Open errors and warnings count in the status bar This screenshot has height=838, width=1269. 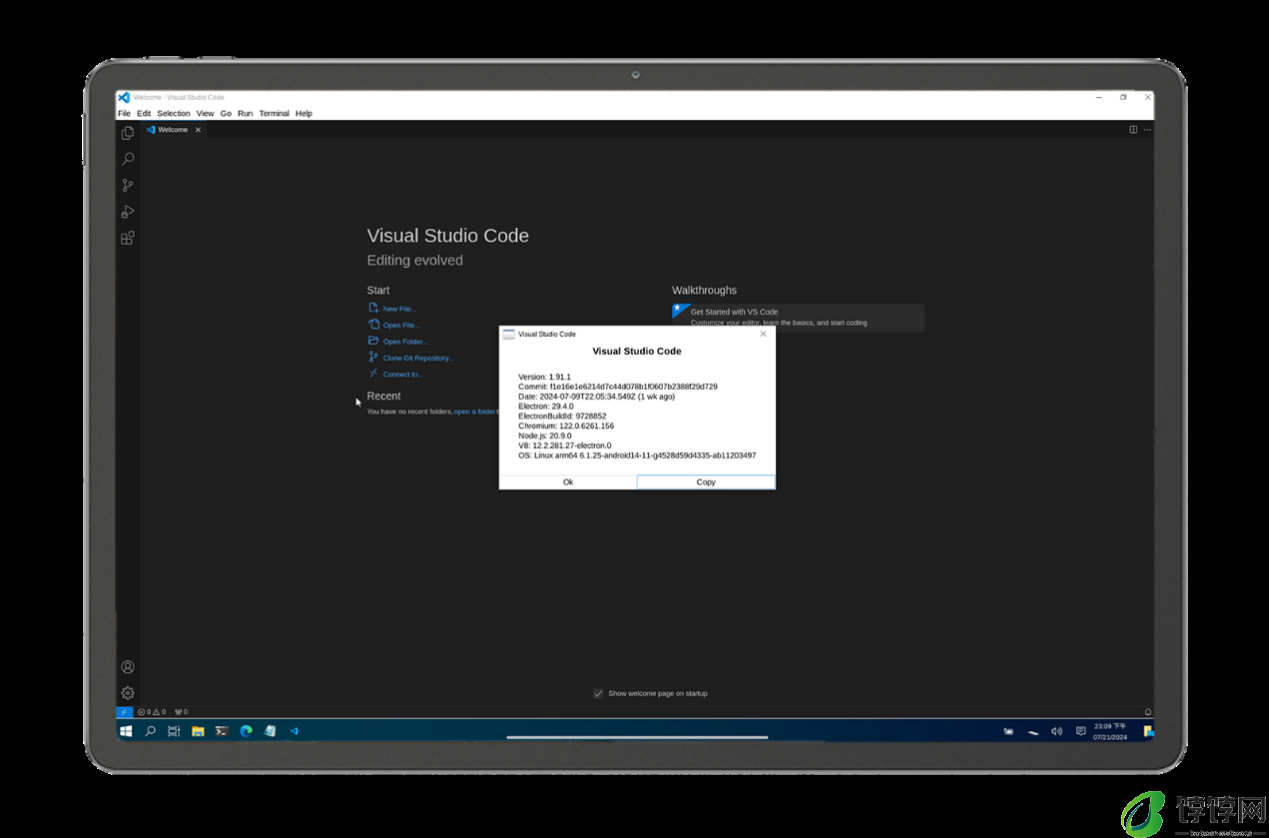pyautogui.click(x=152, y=712)
